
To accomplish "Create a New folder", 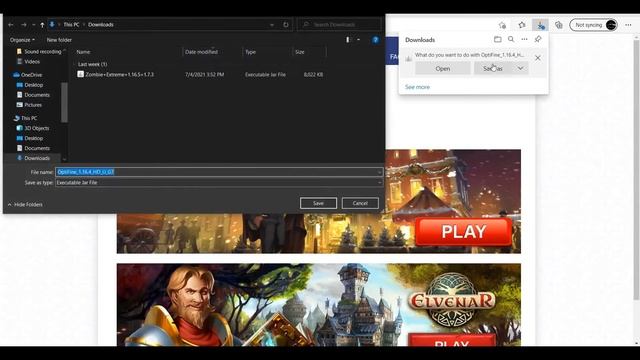I will [x=59, y=40].
